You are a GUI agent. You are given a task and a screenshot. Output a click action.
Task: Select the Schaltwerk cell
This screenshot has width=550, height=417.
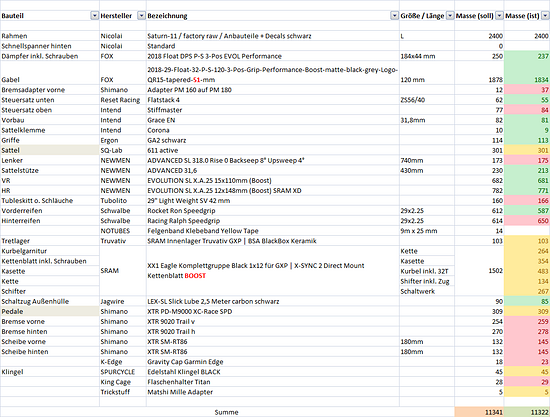(x=427, y=291)
